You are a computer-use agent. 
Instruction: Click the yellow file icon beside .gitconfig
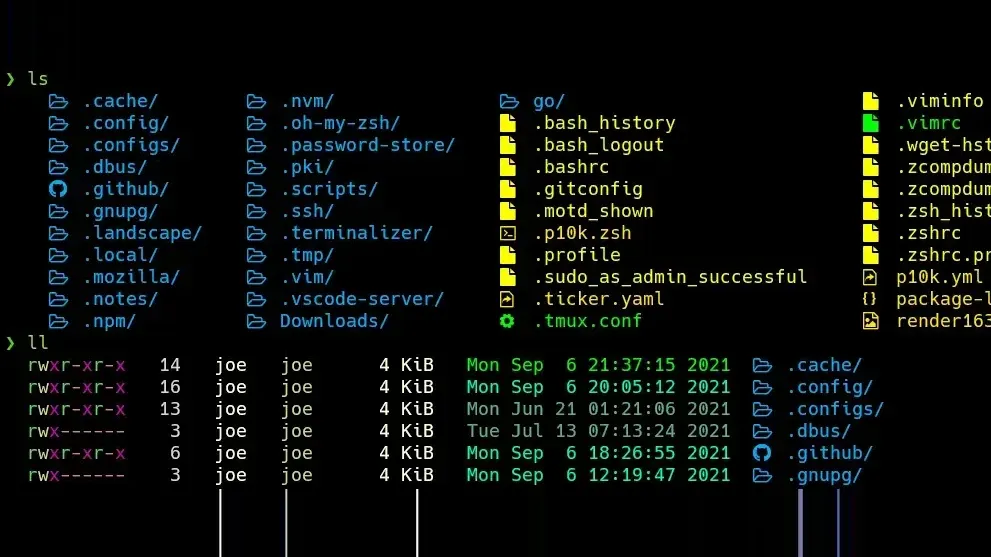click(508, 189)
